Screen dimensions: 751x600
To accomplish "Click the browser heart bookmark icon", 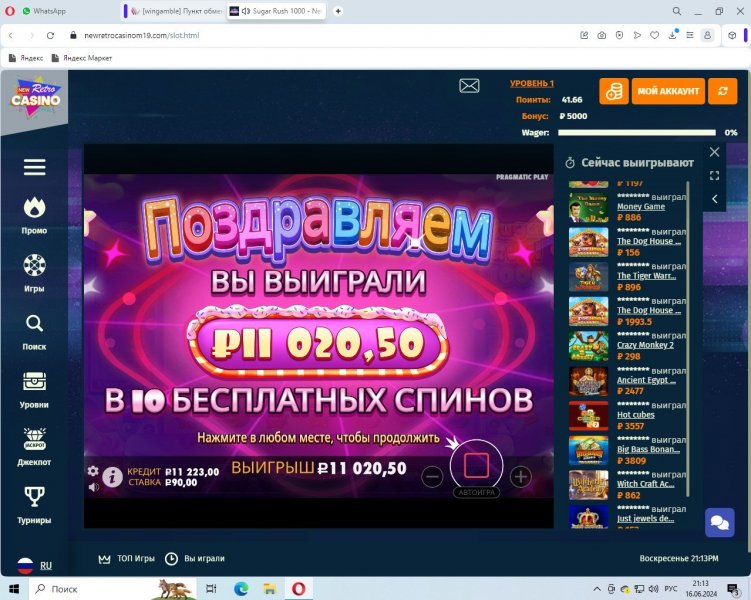I will coord(655,35).
